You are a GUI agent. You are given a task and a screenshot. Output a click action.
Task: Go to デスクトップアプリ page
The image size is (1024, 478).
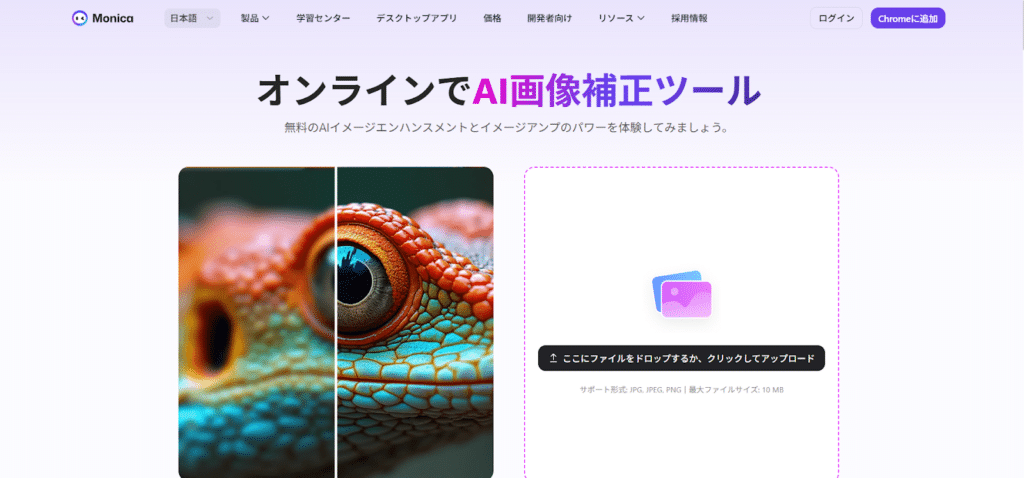point(416,18)
